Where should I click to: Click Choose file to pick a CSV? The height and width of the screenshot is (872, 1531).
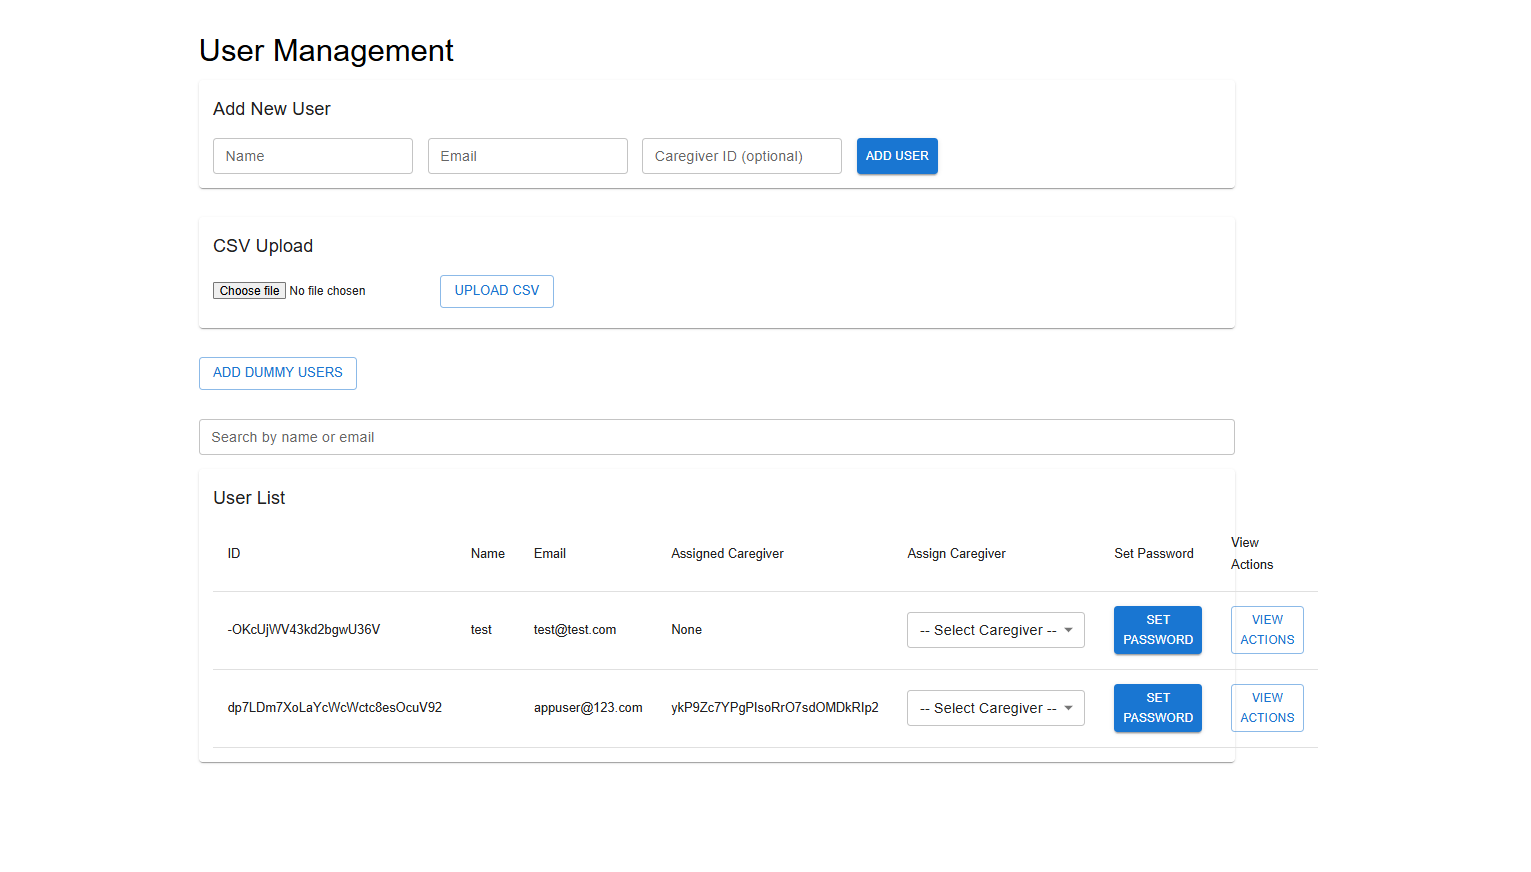pyautogui.click(x=249, y=290)
